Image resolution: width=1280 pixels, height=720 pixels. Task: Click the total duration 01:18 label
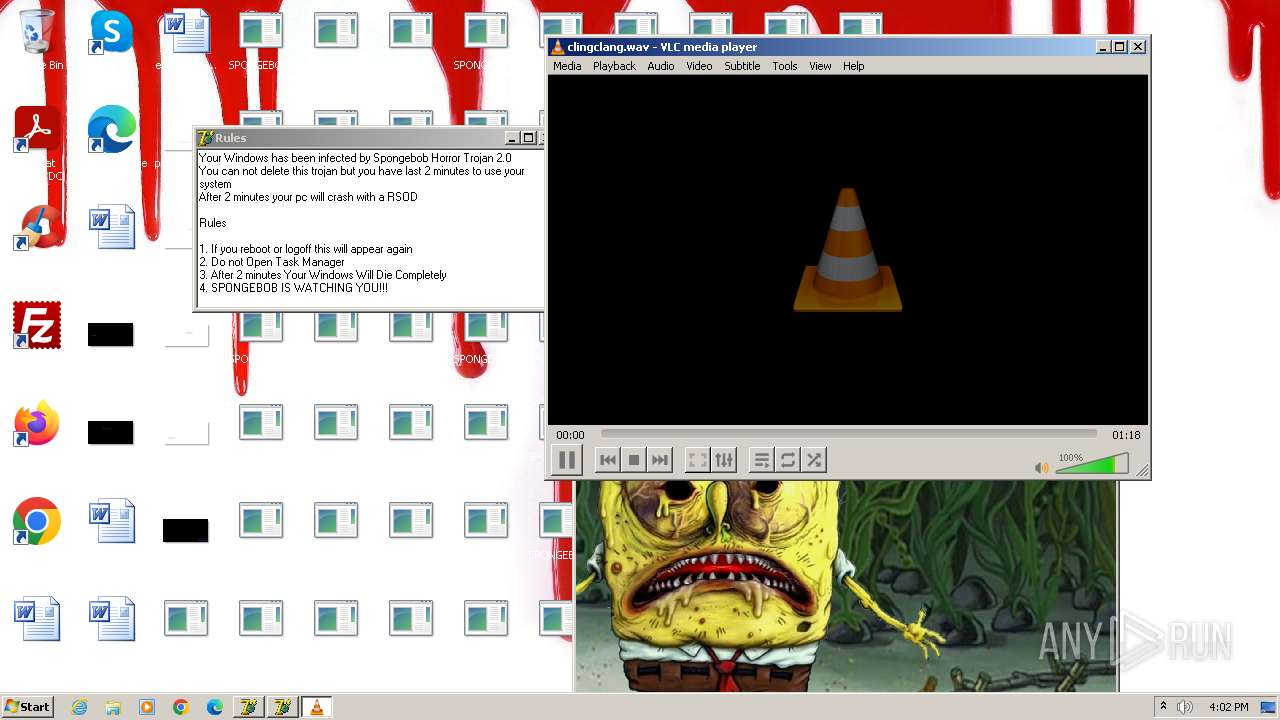[1126, 435]
